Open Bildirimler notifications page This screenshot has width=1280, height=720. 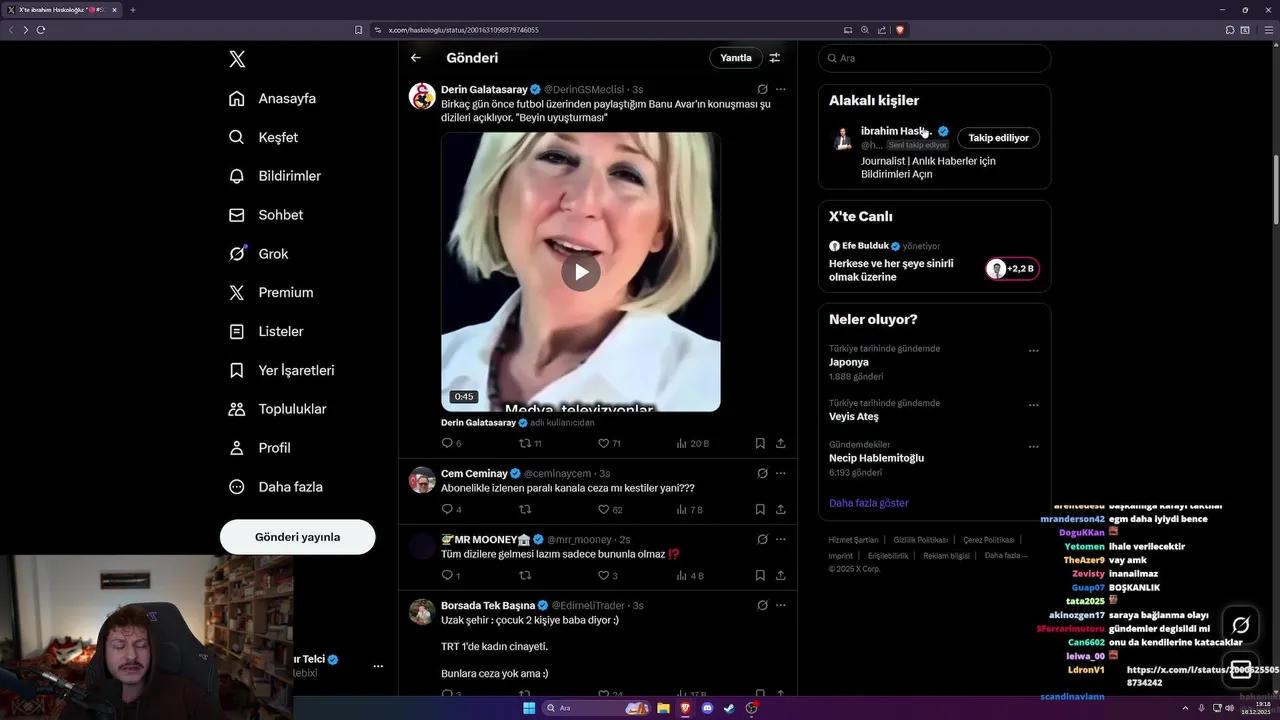click(x=275, y=176)
